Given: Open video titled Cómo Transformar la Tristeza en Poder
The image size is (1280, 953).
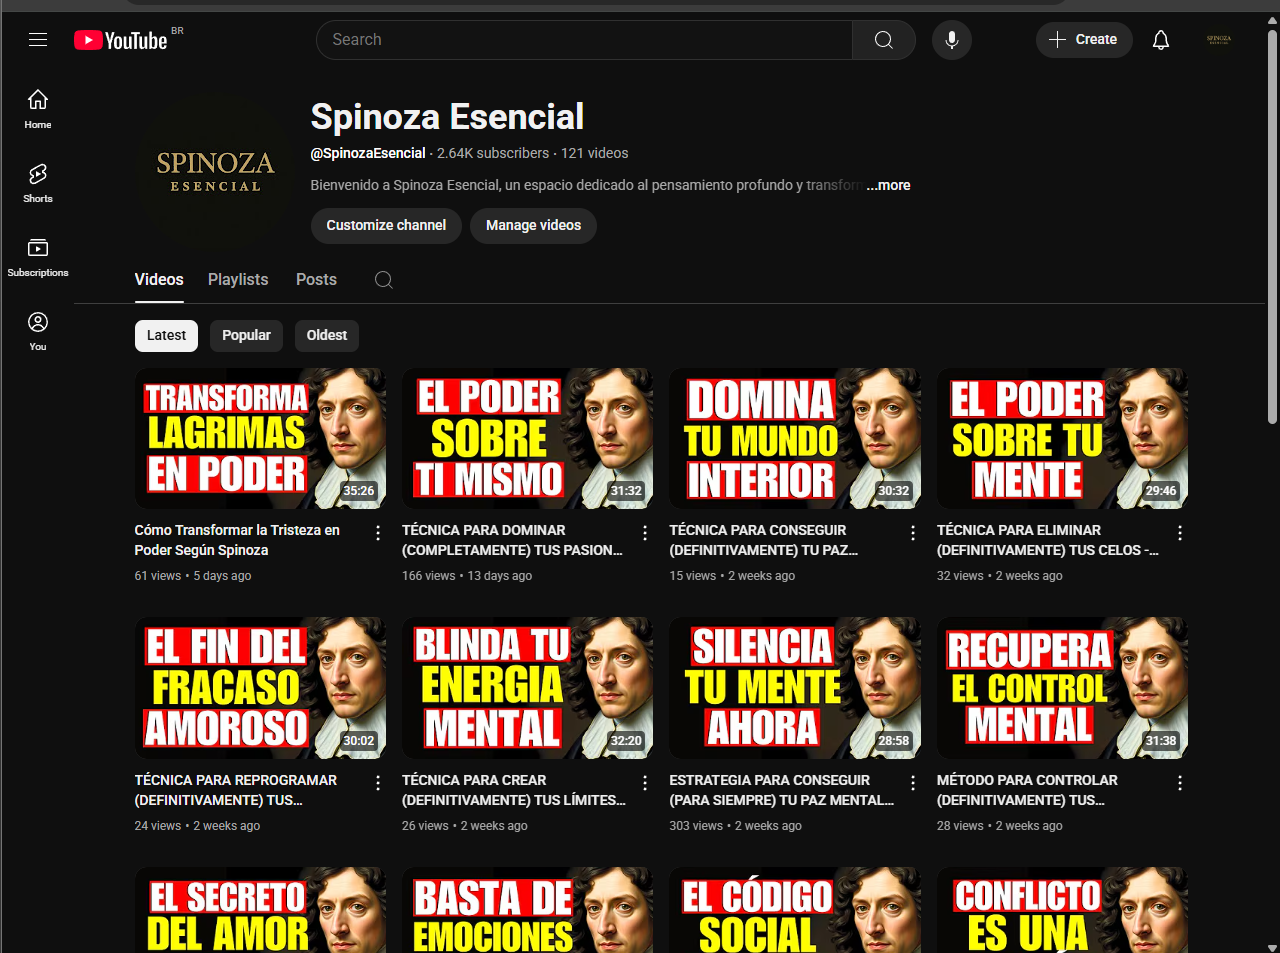Looking at the screenshot, I should (237, 540).
